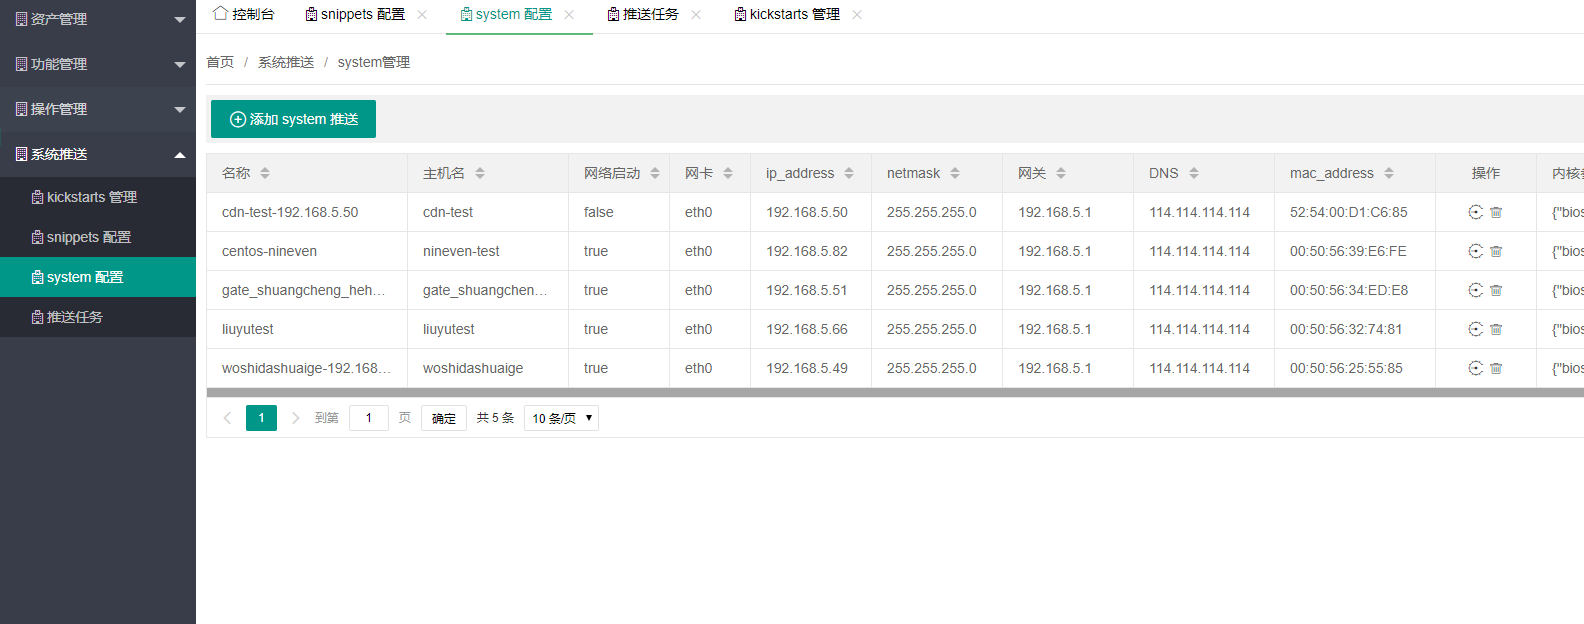Click MAC address 00:50:56:32:74:81
The height and width of the screenshot is (624, 1584).
pos(1346,329)
